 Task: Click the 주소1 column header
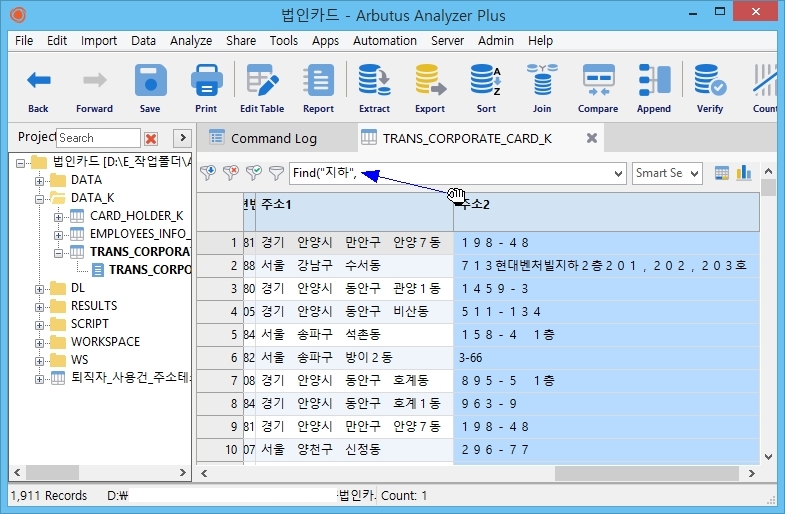[x=354, y=212]
